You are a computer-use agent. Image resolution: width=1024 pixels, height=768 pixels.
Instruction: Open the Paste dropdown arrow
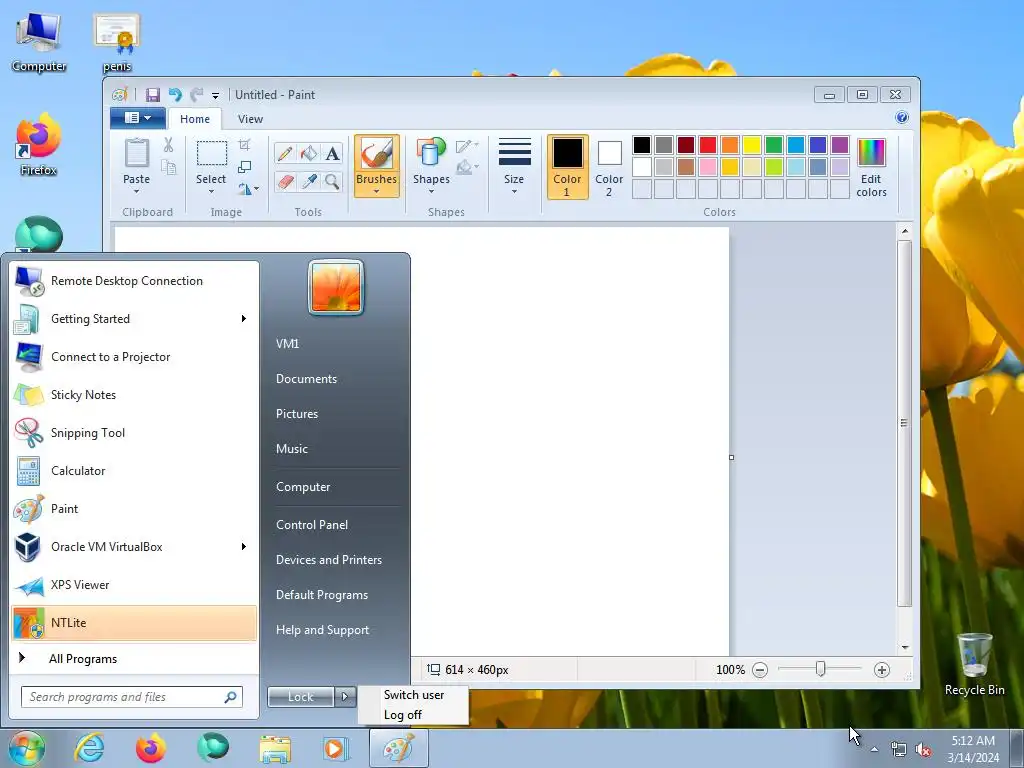point(136,191)
